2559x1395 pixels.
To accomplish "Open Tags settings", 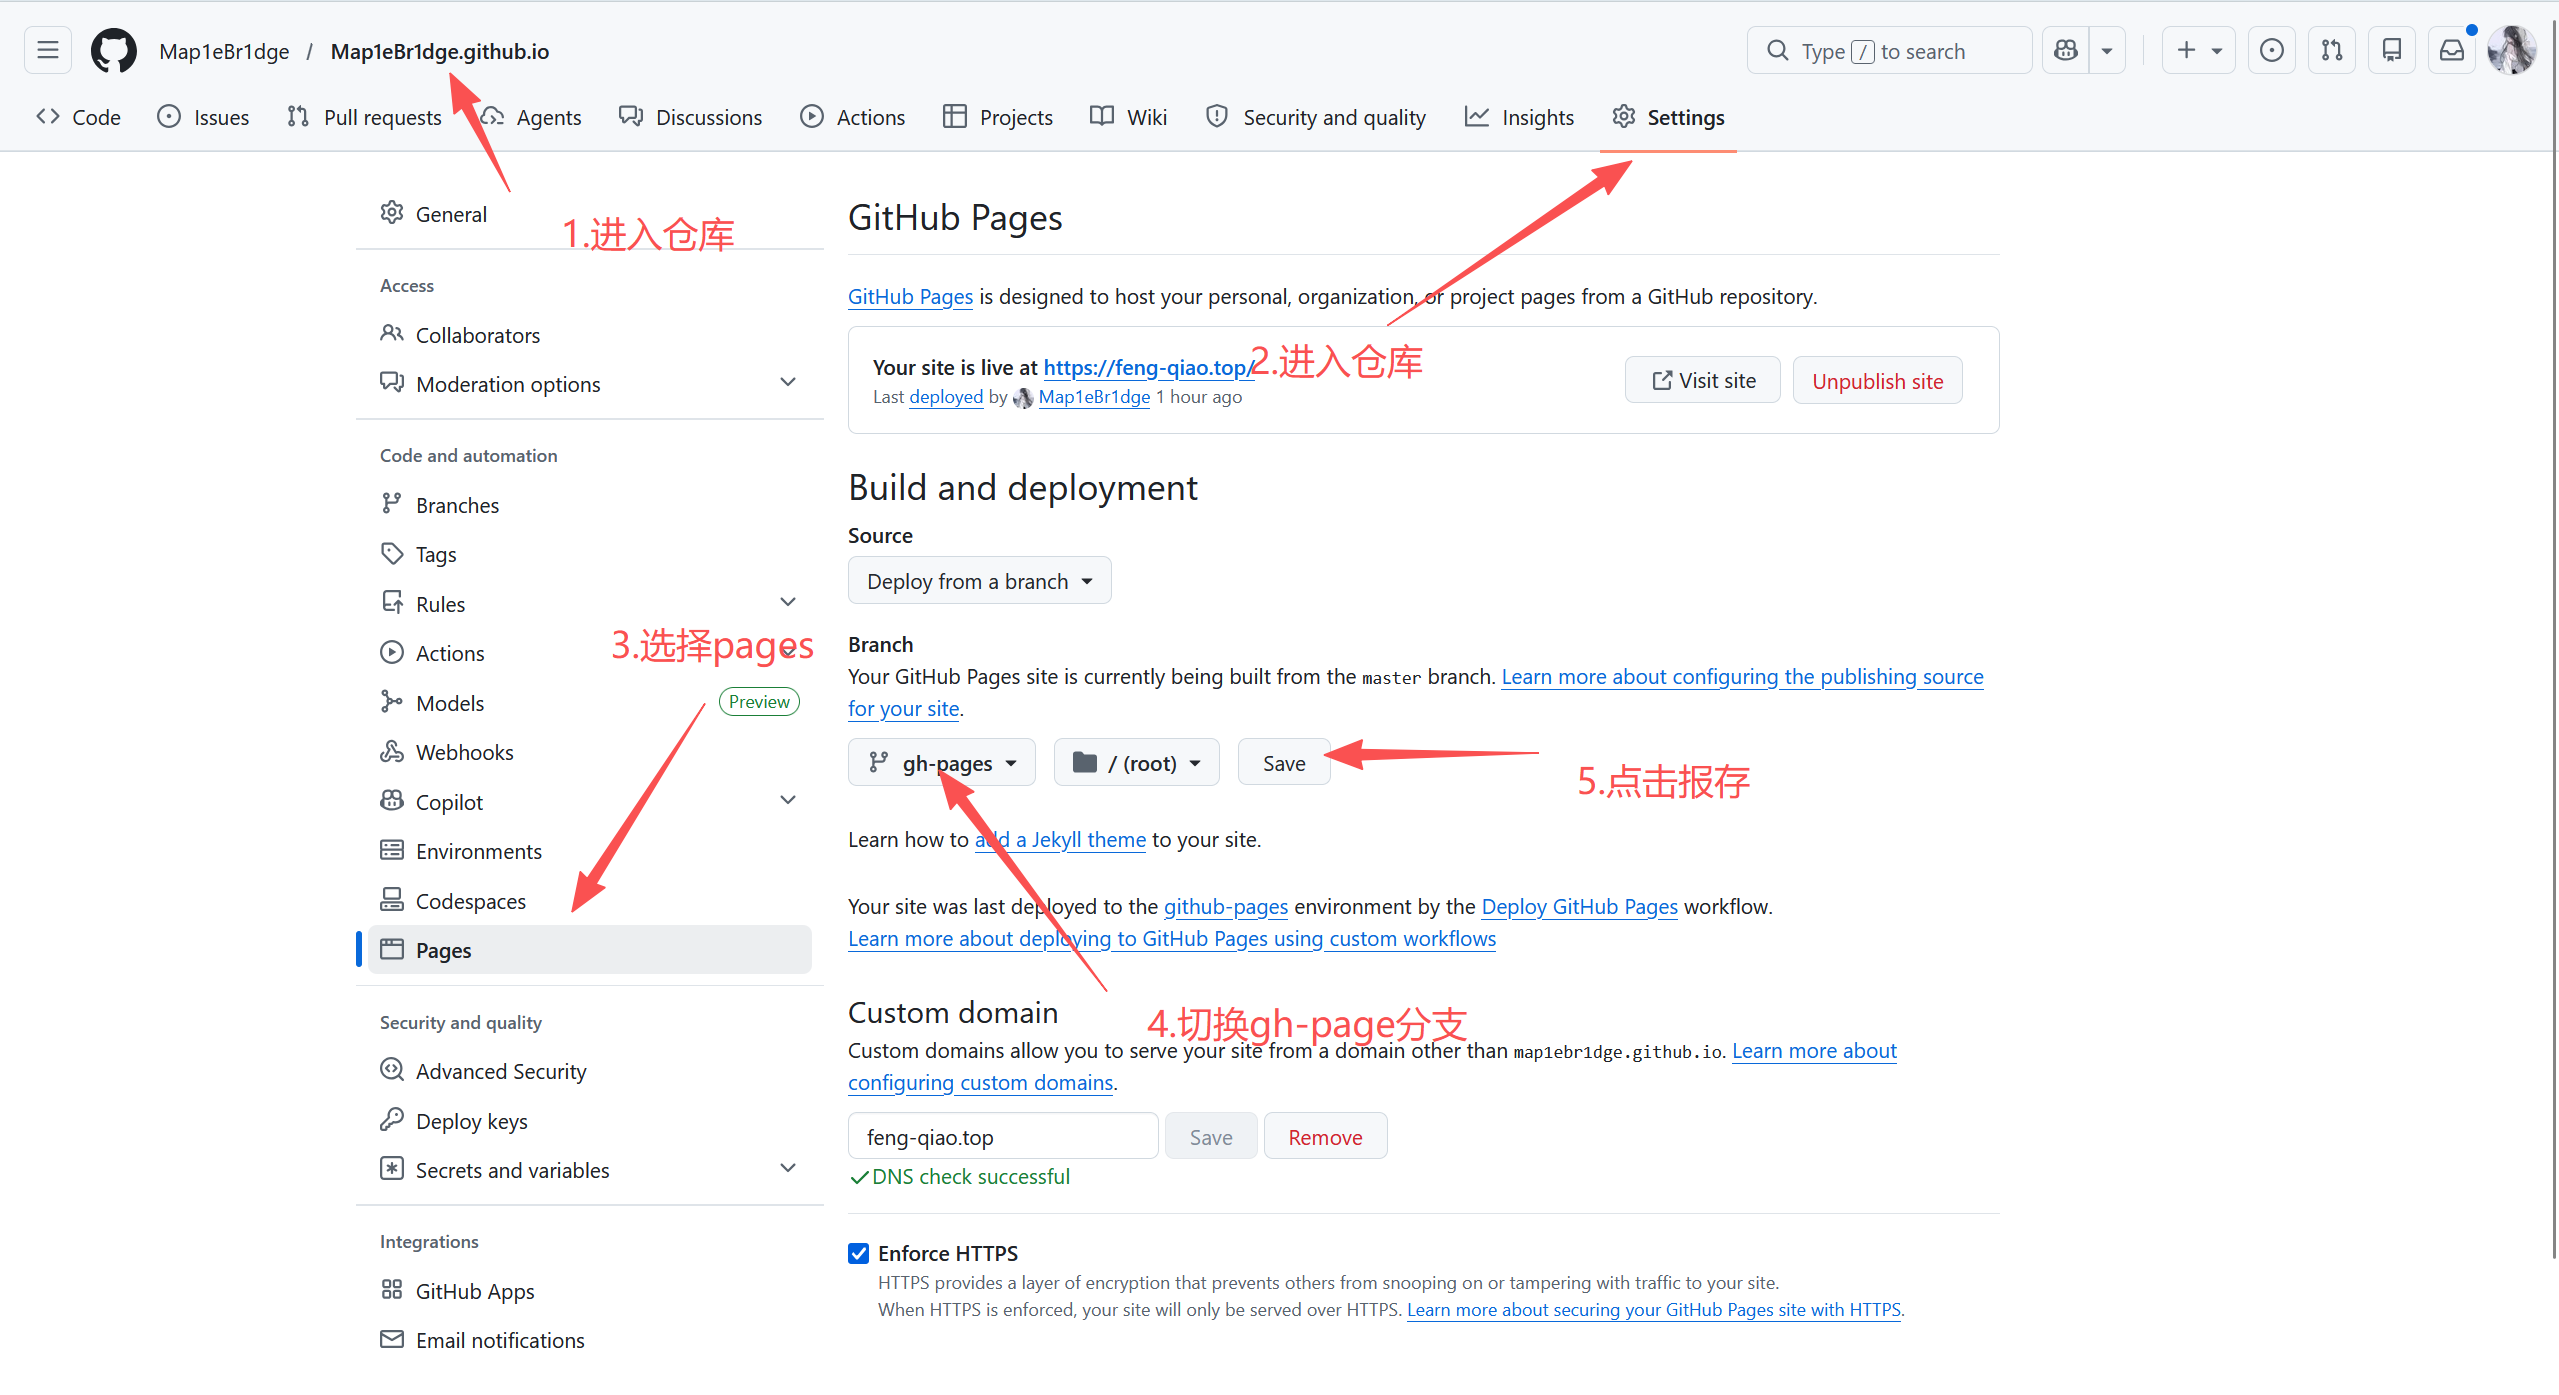I will pos(590,554).
